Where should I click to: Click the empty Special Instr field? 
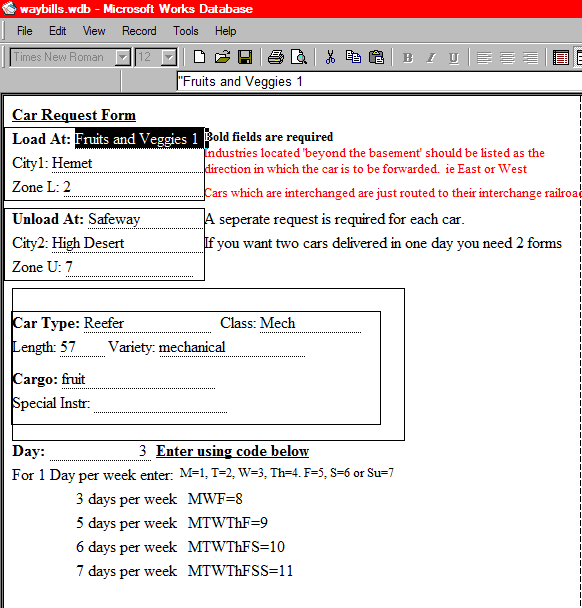pyautogui.click(x=160, y=404)
